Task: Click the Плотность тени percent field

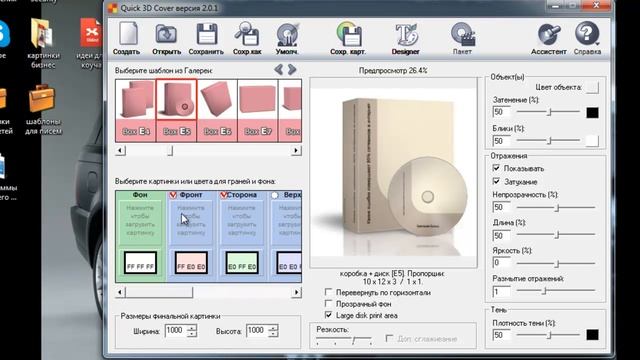Action: (502, 335)
